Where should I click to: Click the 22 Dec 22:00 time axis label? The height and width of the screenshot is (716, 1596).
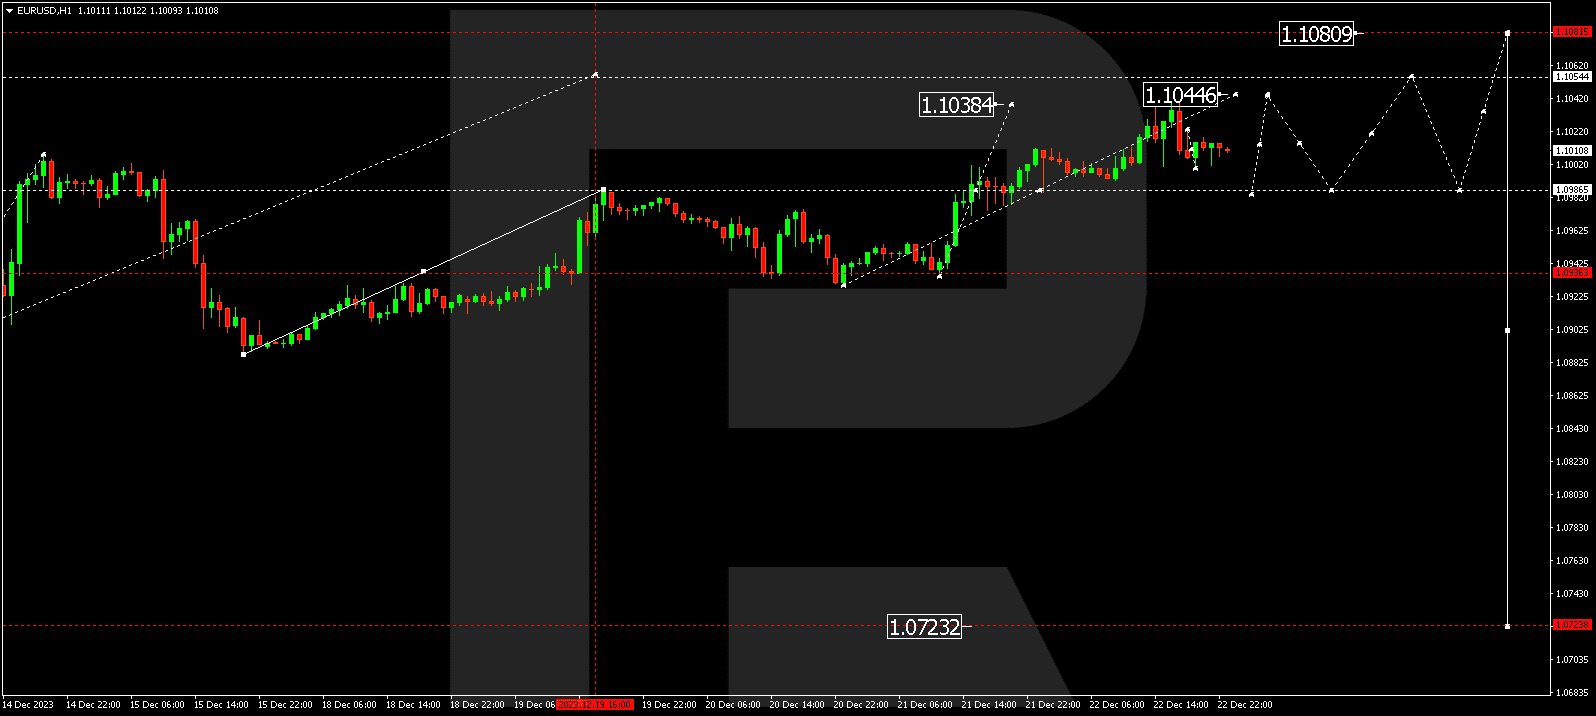tap(1245, 705)
